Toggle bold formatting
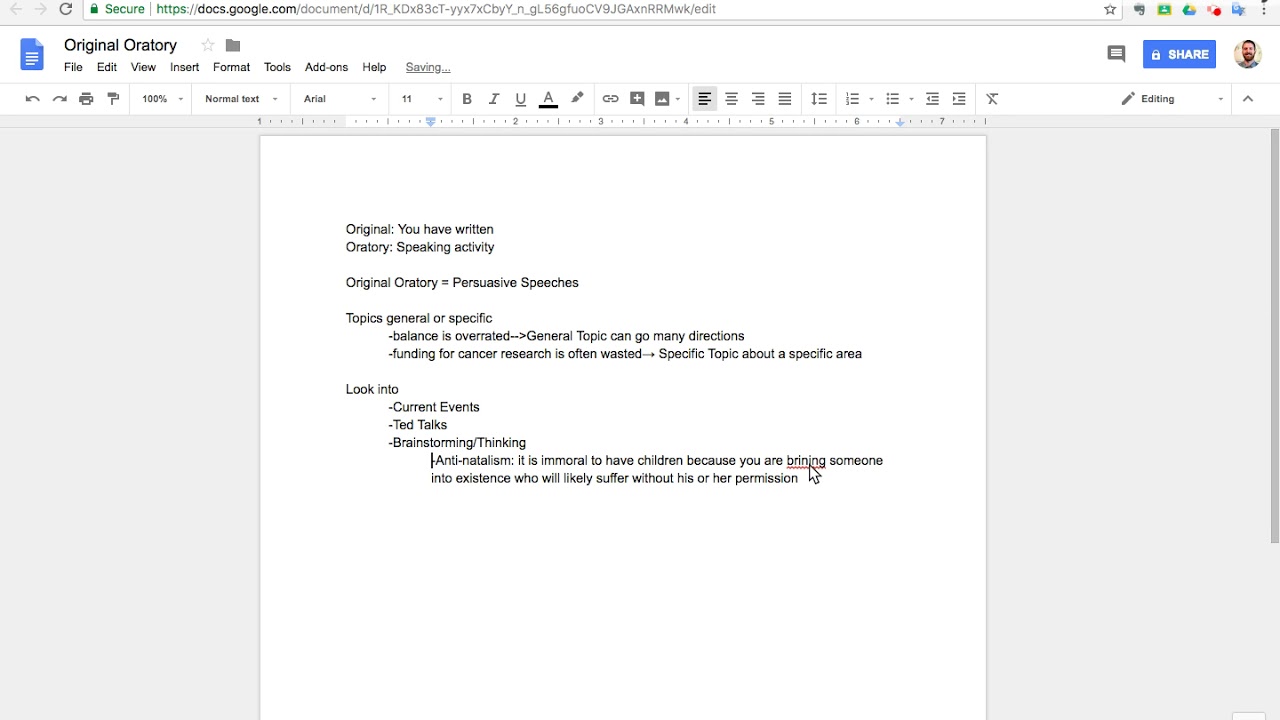Viewport: 1280px width, 720px height. tap(467, 99)
